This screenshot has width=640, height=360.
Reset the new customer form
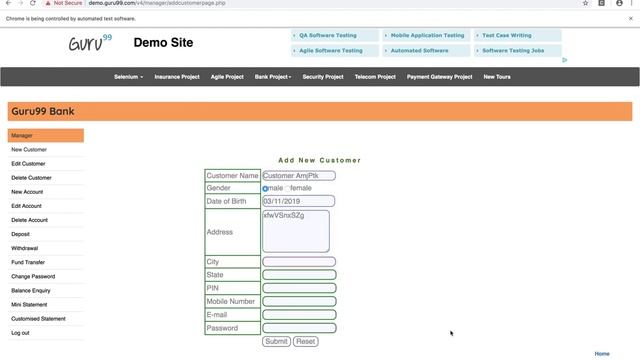pos(306,341)
